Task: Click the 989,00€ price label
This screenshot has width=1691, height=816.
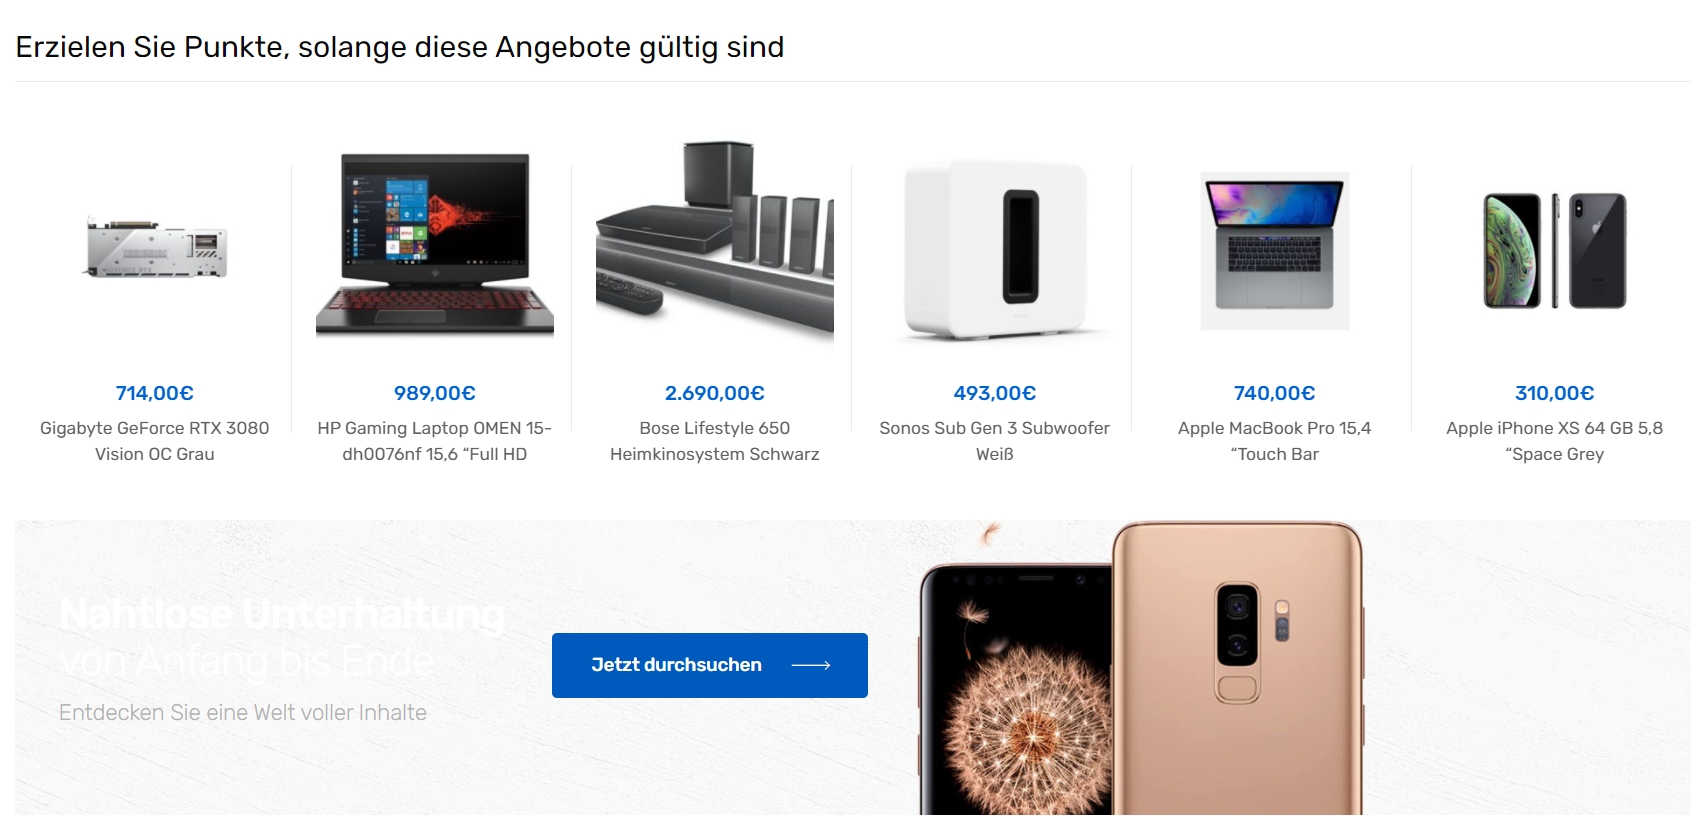Action: [x=435, y=393]
